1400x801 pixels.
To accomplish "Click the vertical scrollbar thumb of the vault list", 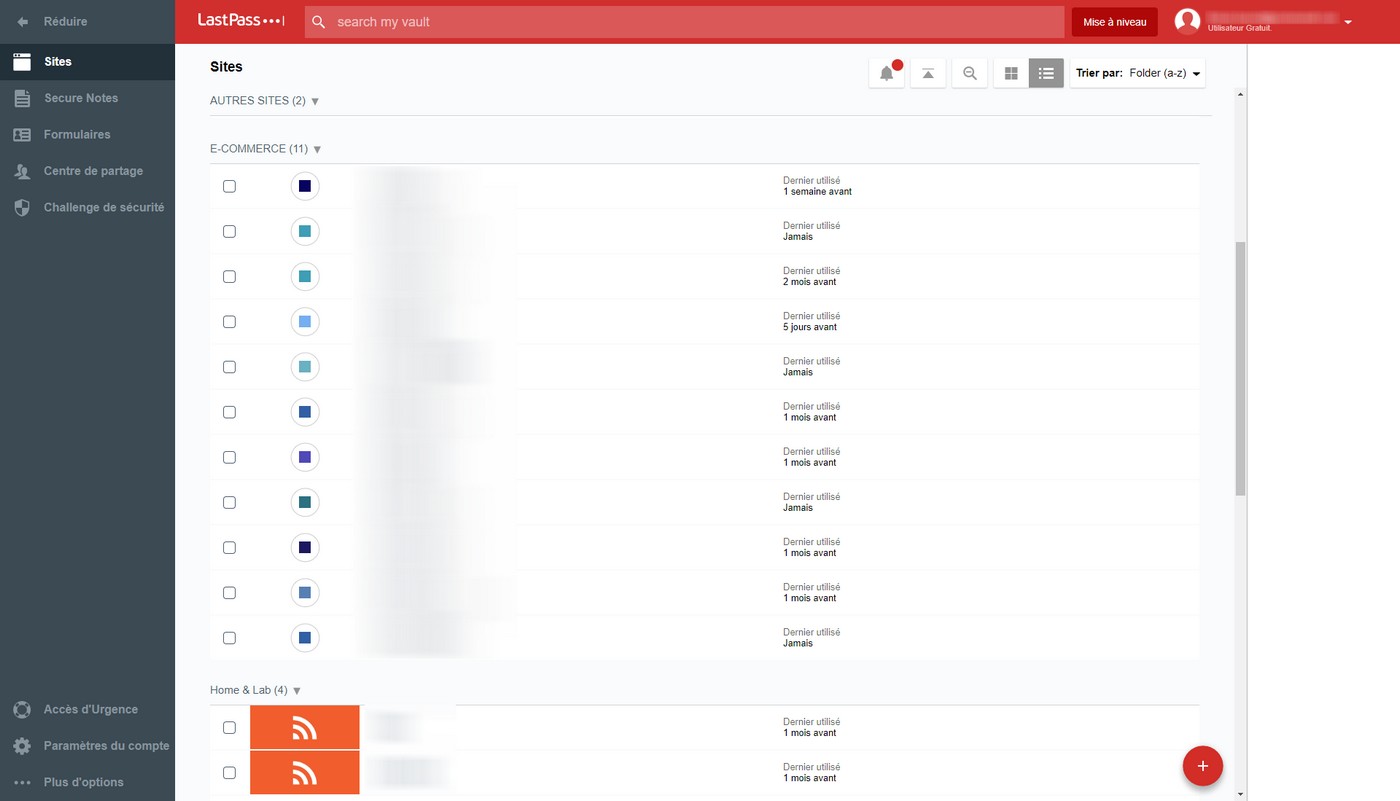I will [x=1241, y=368].
